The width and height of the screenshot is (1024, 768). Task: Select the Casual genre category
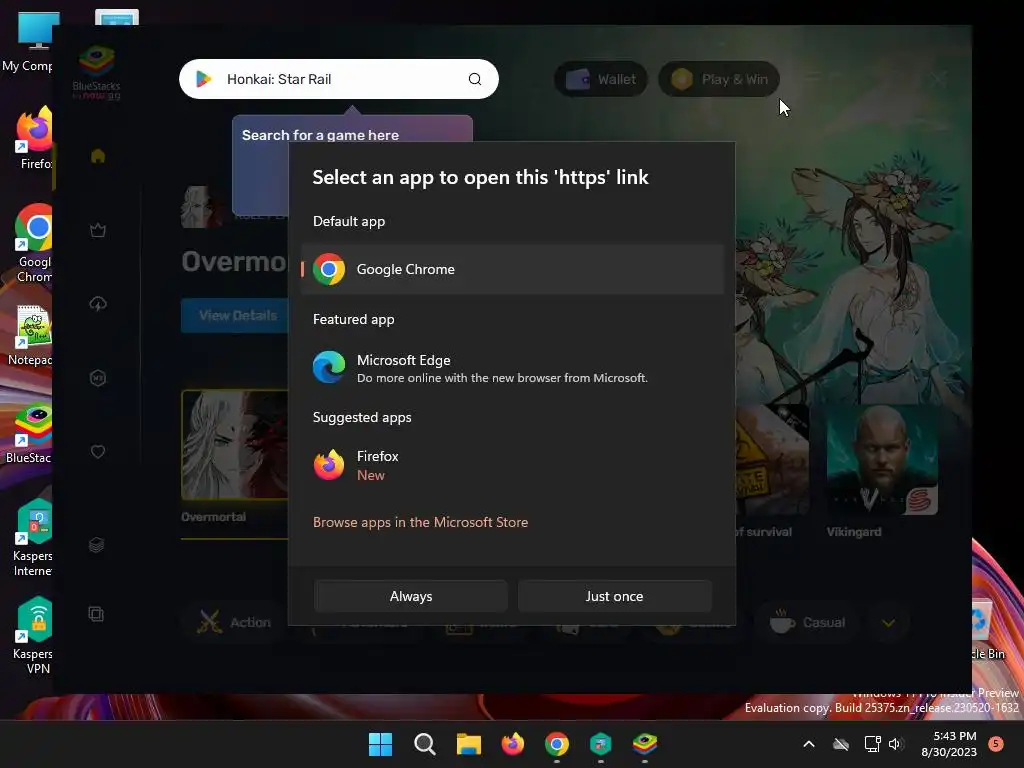(807, 622)
